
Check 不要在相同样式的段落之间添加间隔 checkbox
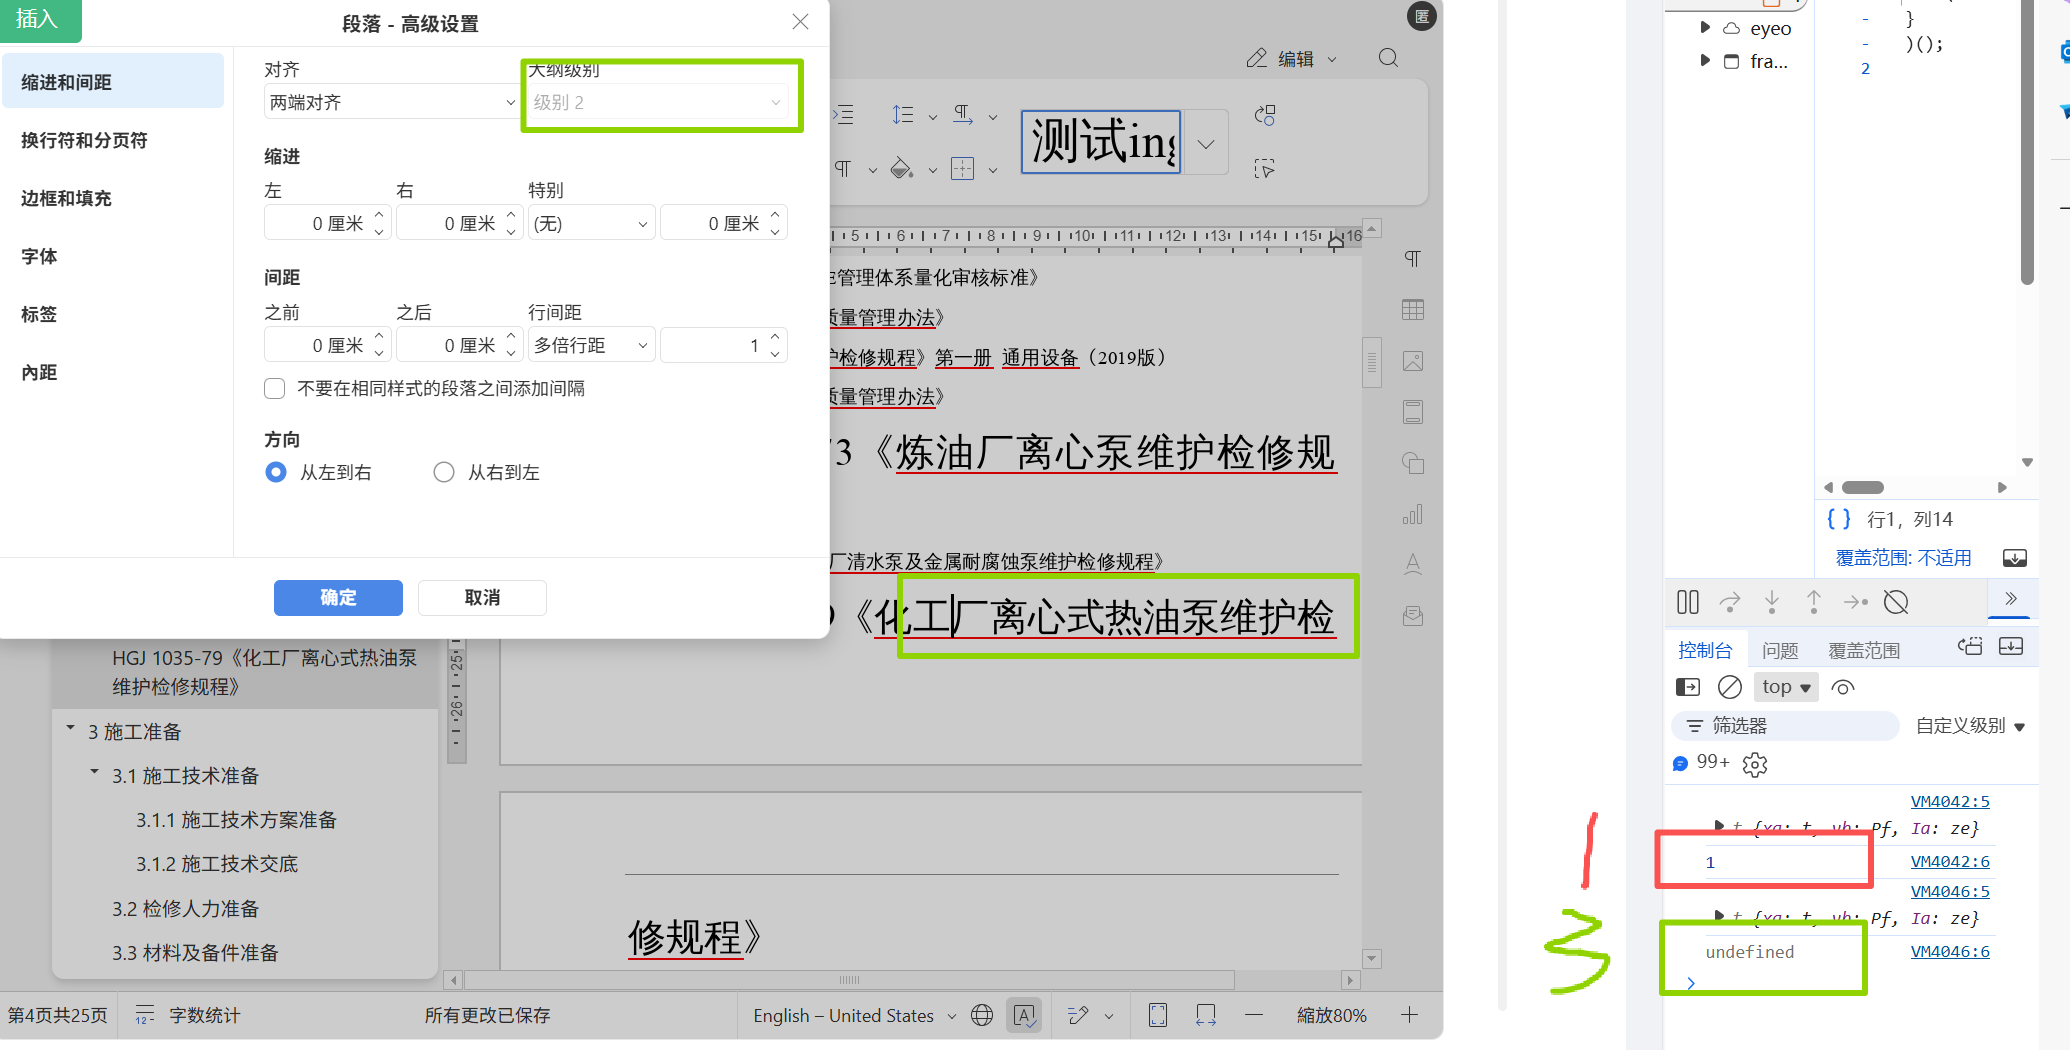pyautogui.click(x=275, y=389)
